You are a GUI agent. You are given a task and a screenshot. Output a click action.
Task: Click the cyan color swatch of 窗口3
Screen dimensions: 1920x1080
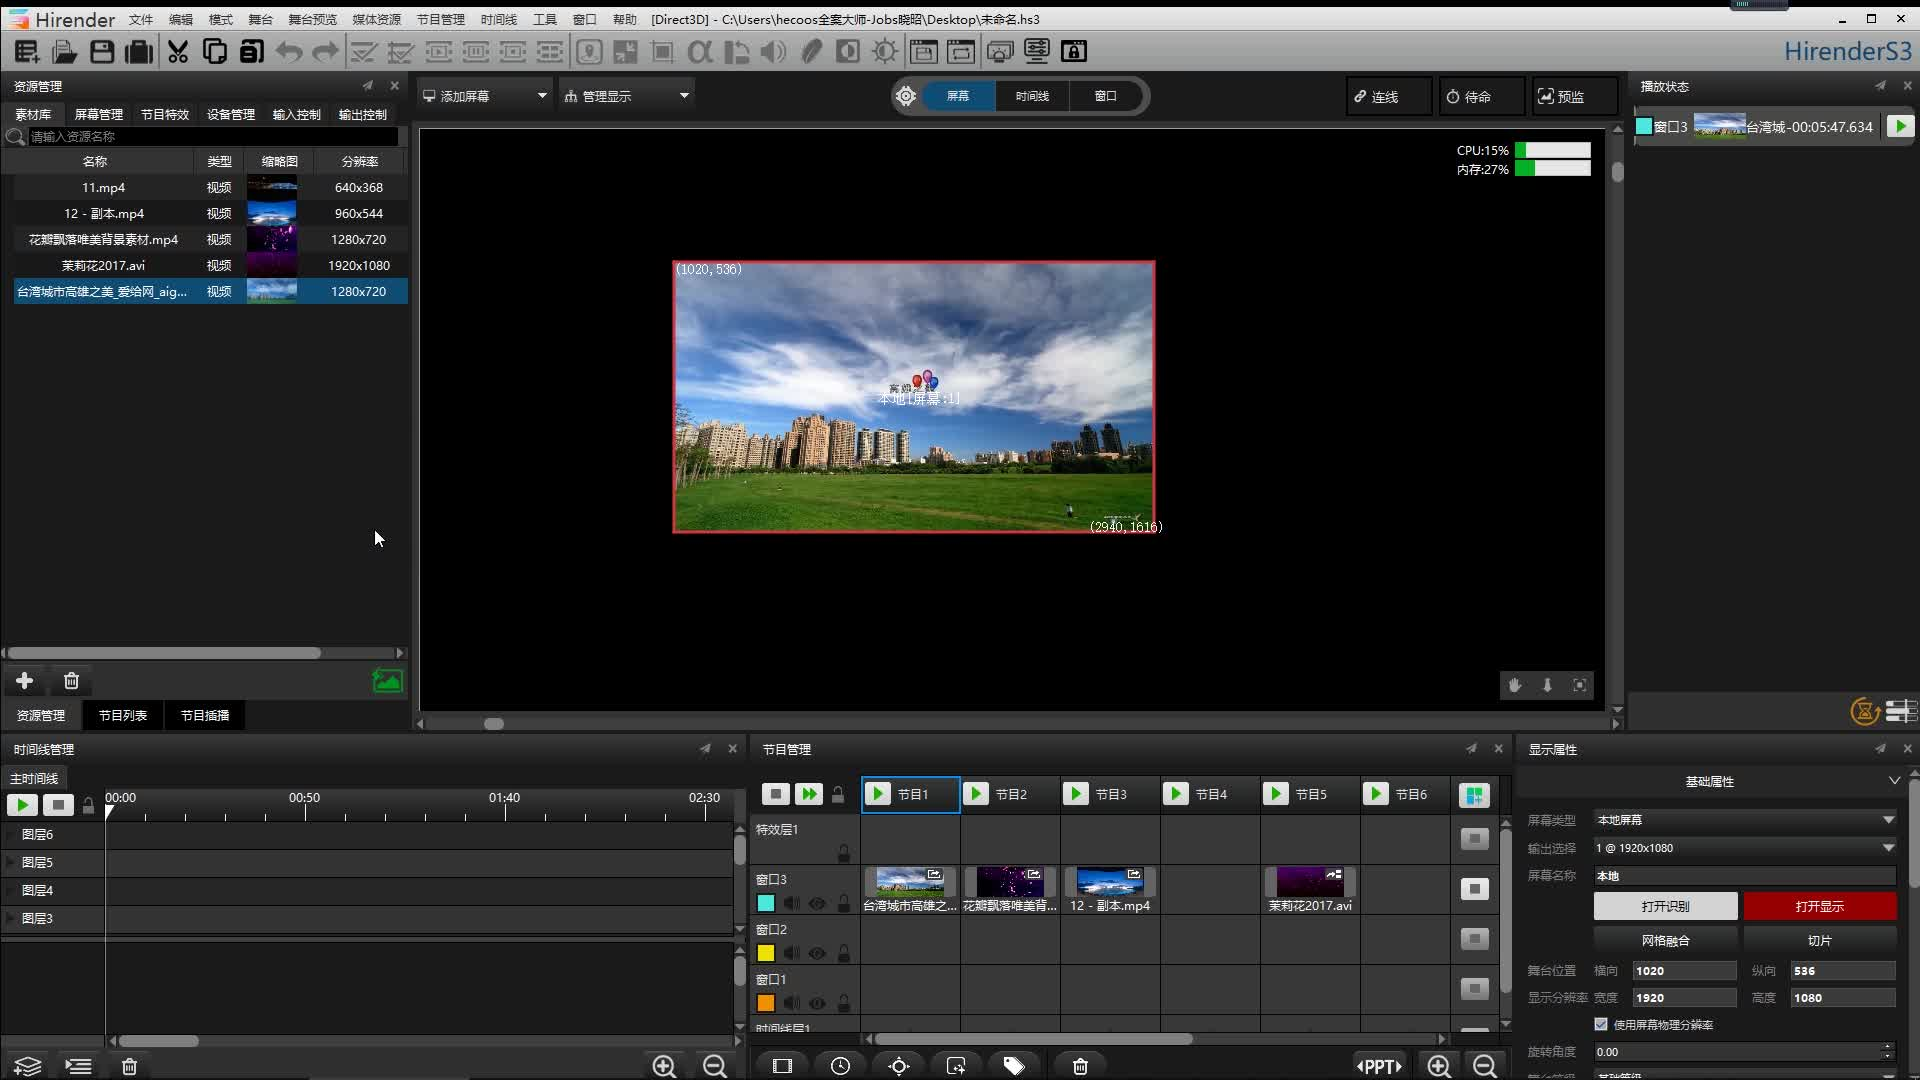pyautogui.click(x=766, y=904)
